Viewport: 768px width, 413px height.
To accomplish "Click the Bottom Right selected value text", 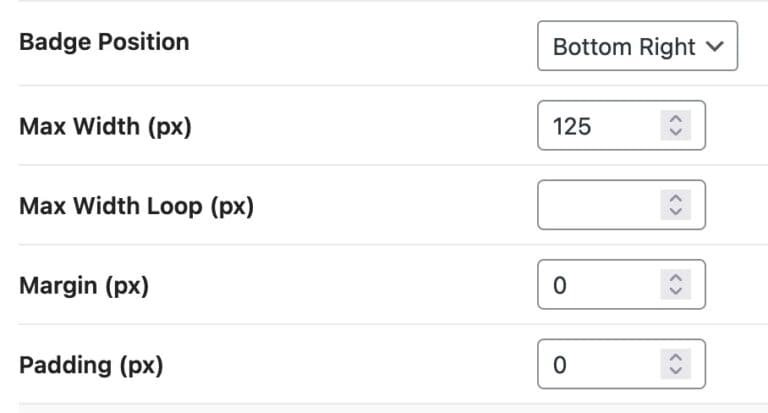I will tap(624, 47).
